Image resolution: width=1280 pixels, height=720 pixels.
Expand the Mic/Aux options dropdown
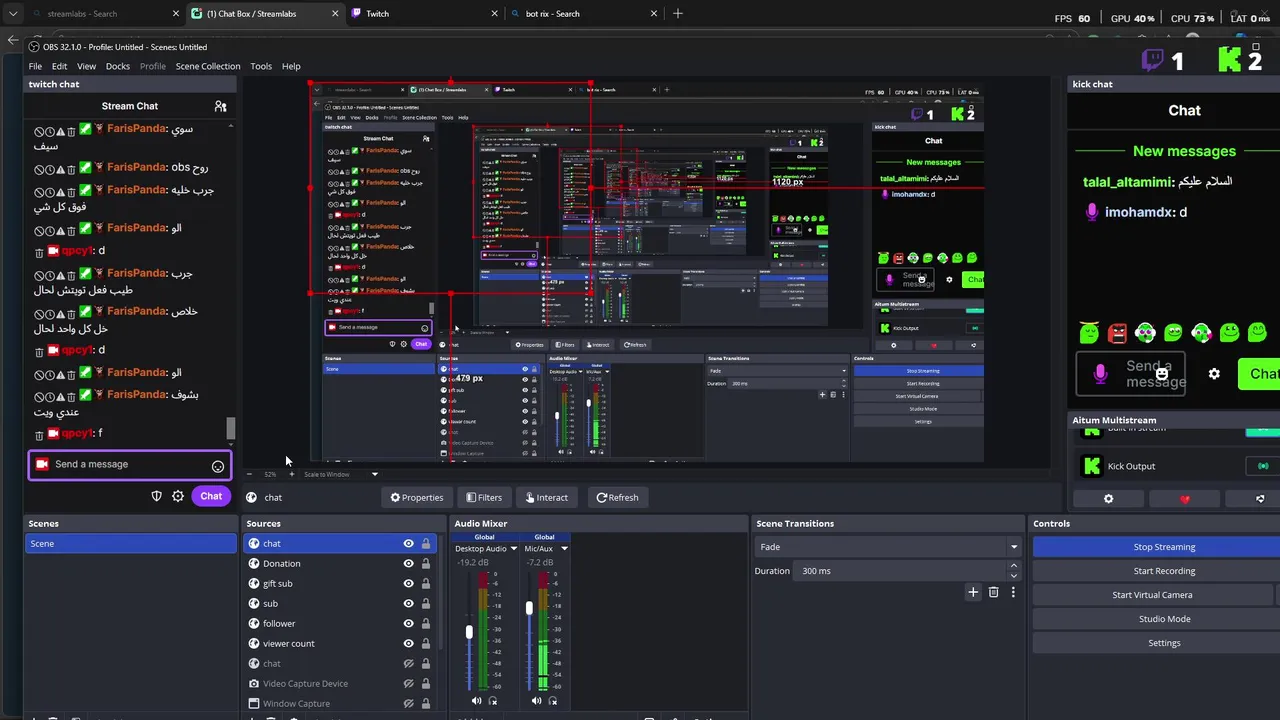564,549
